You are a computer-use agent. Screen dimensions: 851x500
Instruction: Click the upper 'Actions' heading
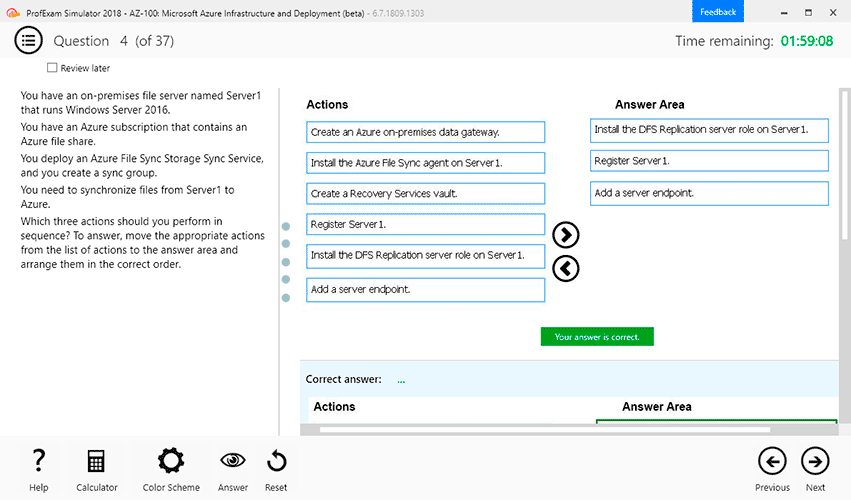click(x=327, y=104)
